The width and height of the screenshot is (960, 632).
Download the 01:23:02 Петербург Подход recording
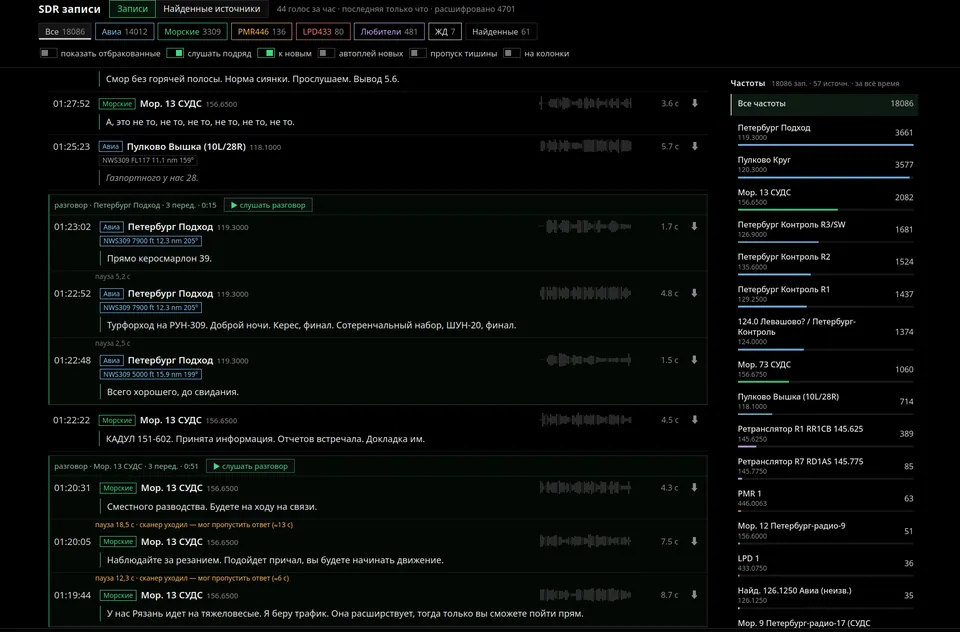pos(694,227)
